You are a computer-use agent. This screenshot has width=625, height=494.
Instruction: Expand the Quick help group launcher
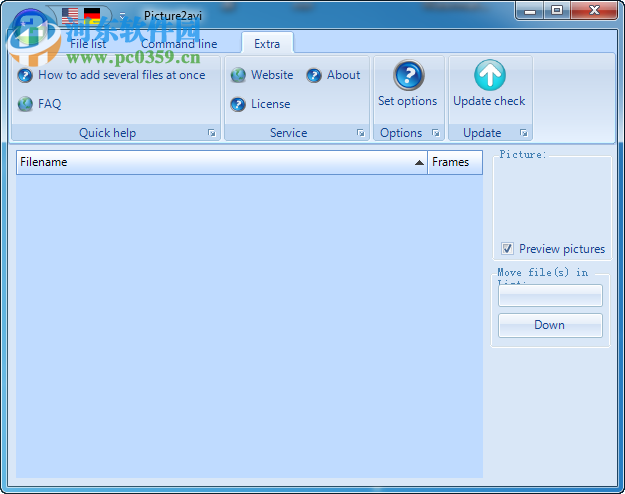[212, 133]
